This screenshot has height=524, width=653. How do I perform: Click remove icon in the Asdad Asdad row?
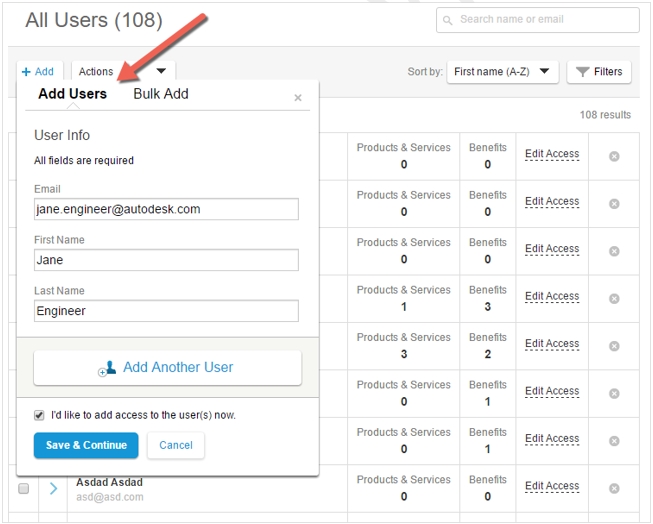tap(614, 488)
